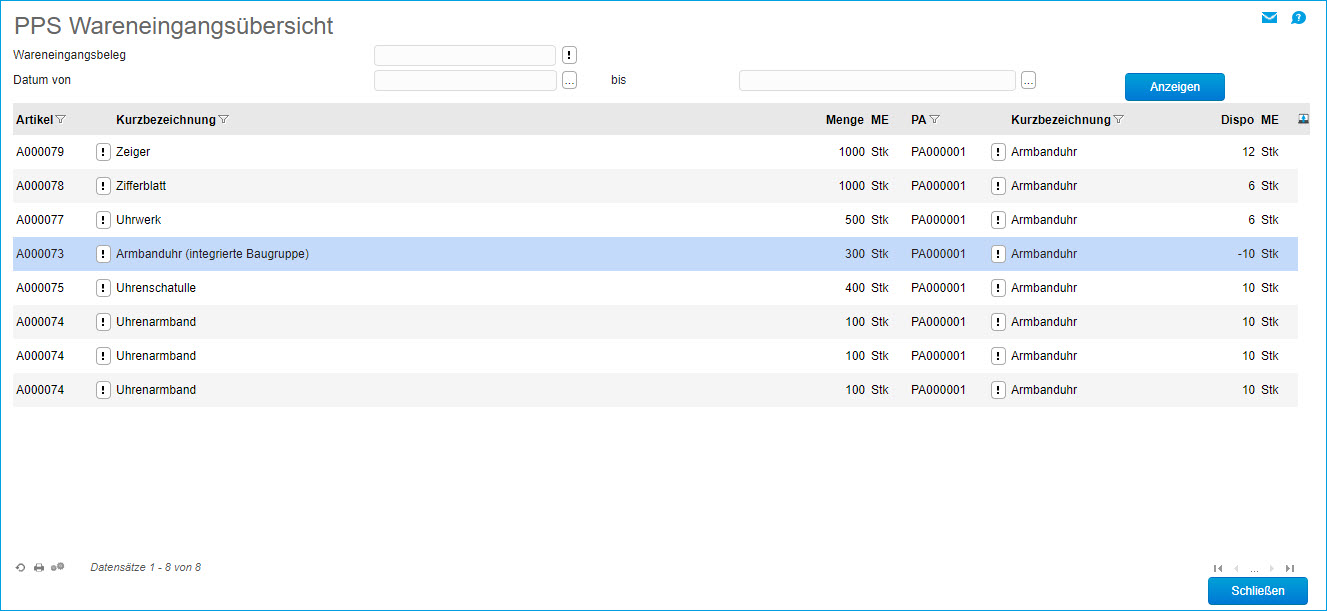The height and width of the screenshot is (611, 1327).
Task: Open the help speech bubble icon
Action: [x=1298, y=17]
